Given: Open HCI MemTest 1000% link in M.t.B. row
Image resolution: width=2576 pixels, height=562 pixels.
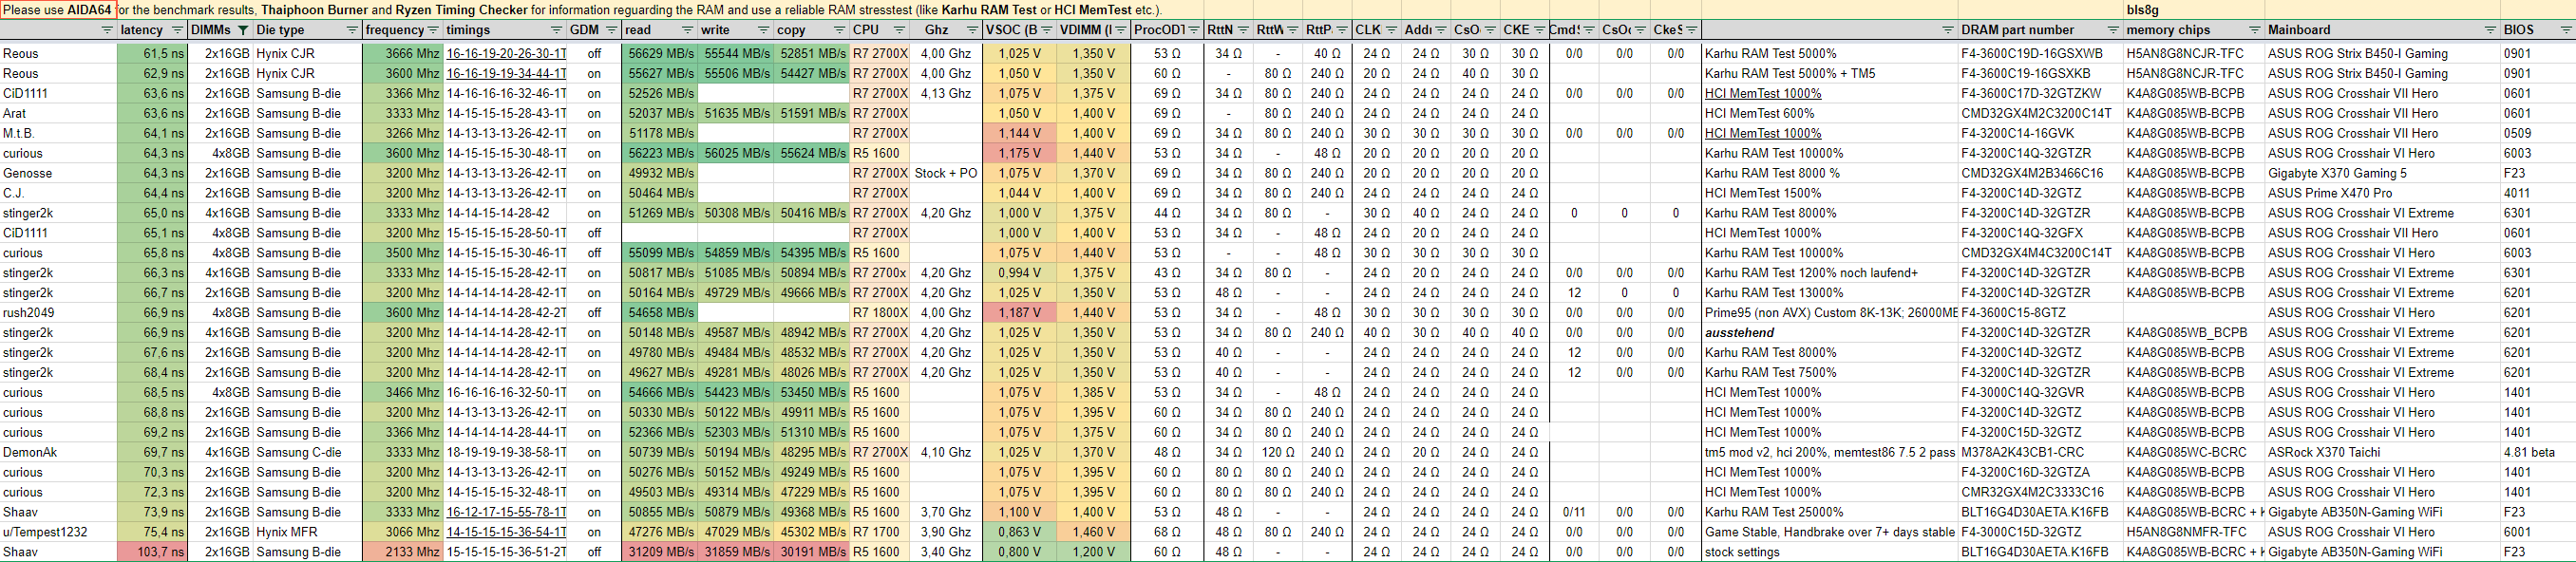Looking at the screenshot, I should coord(1763,133).
